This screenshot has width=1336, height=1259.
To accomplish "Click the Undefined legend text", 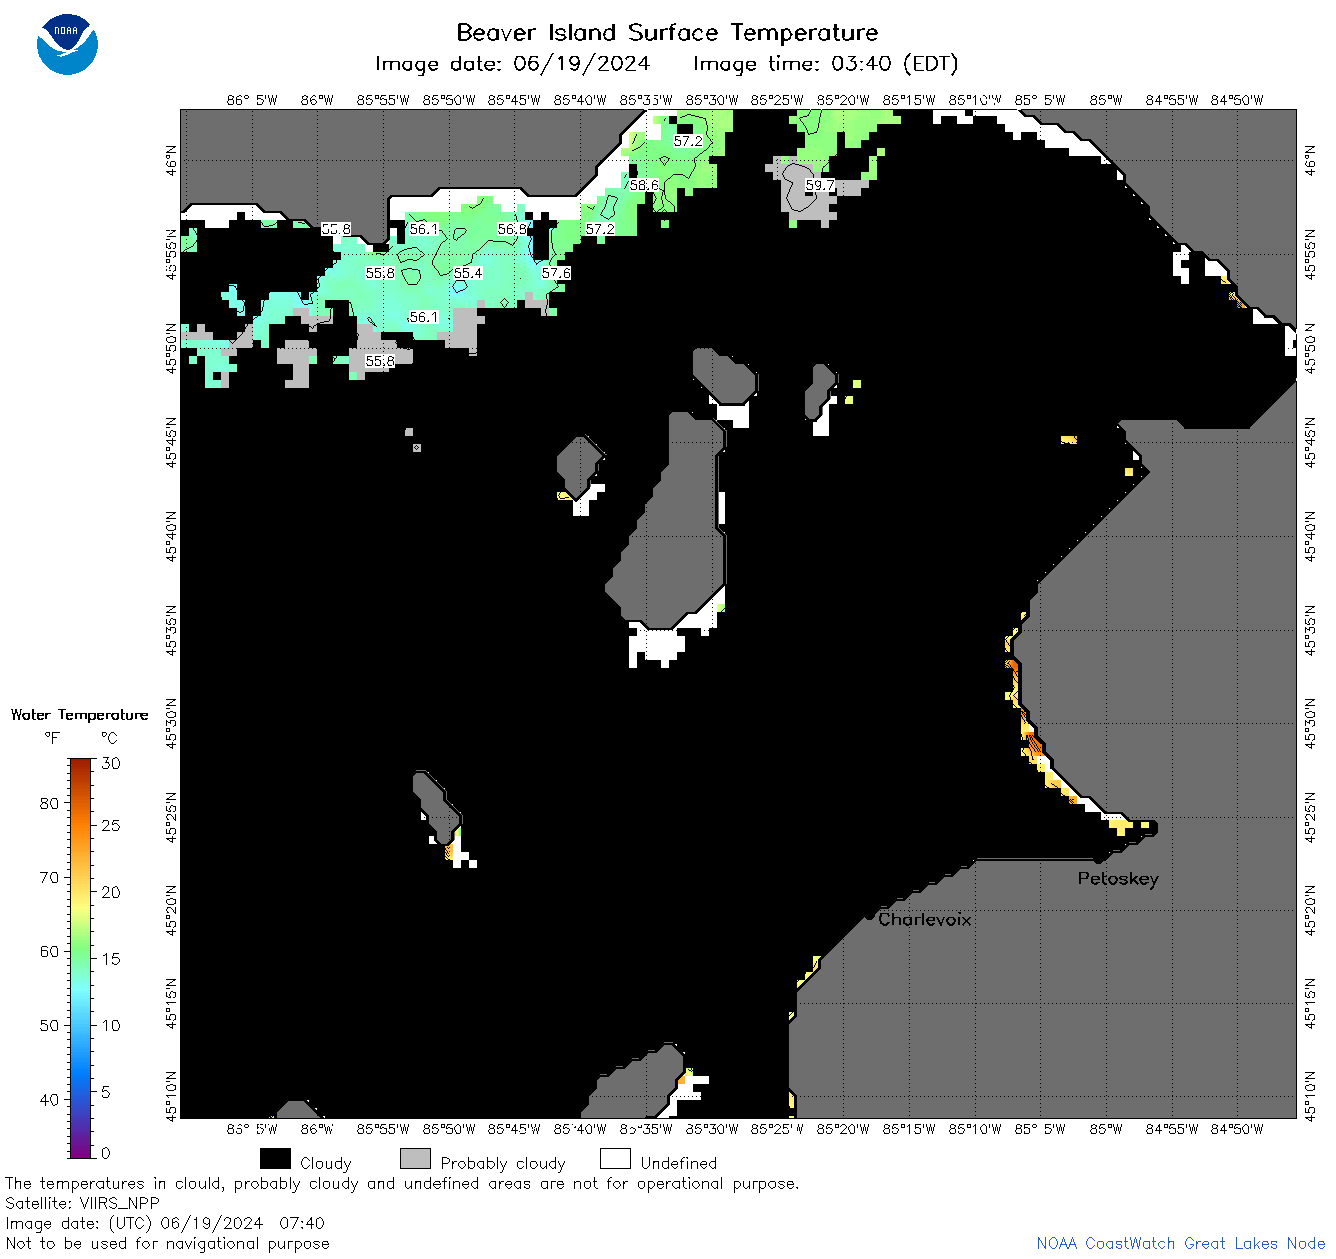I will tap(679, 1163).
